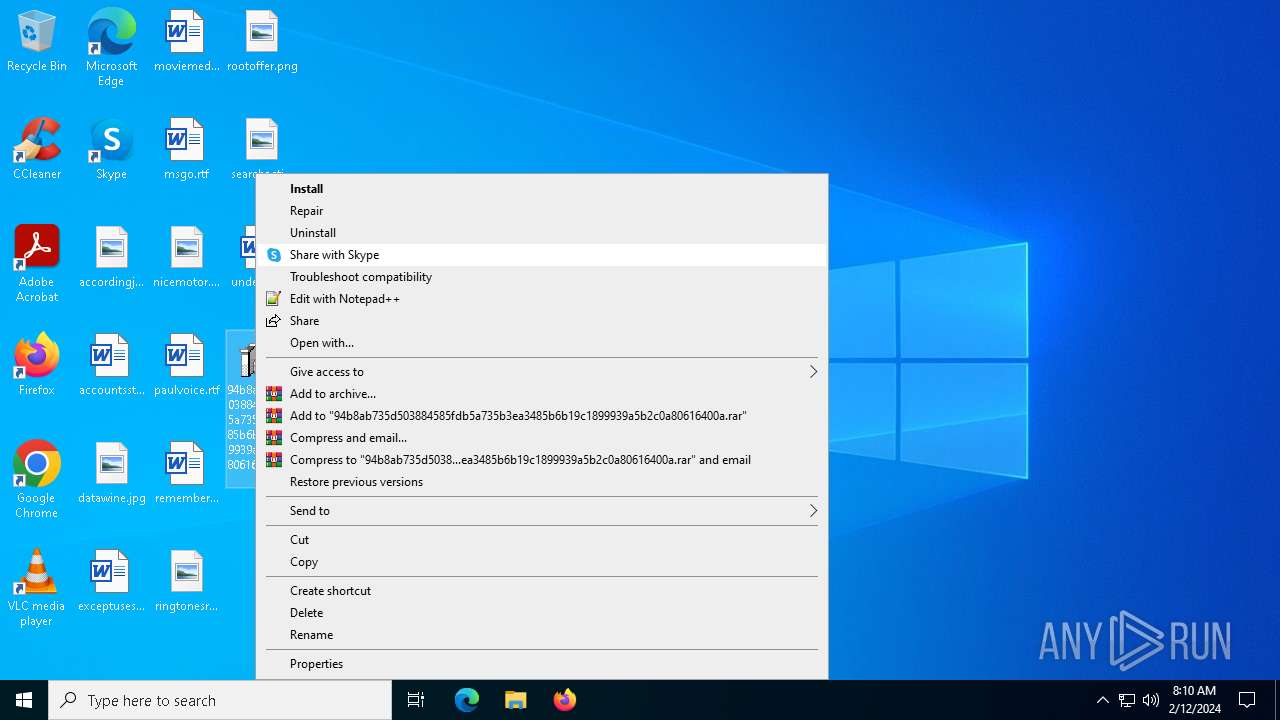
Task: Select the exceptuses Word document icon
Action: [111, 582]
